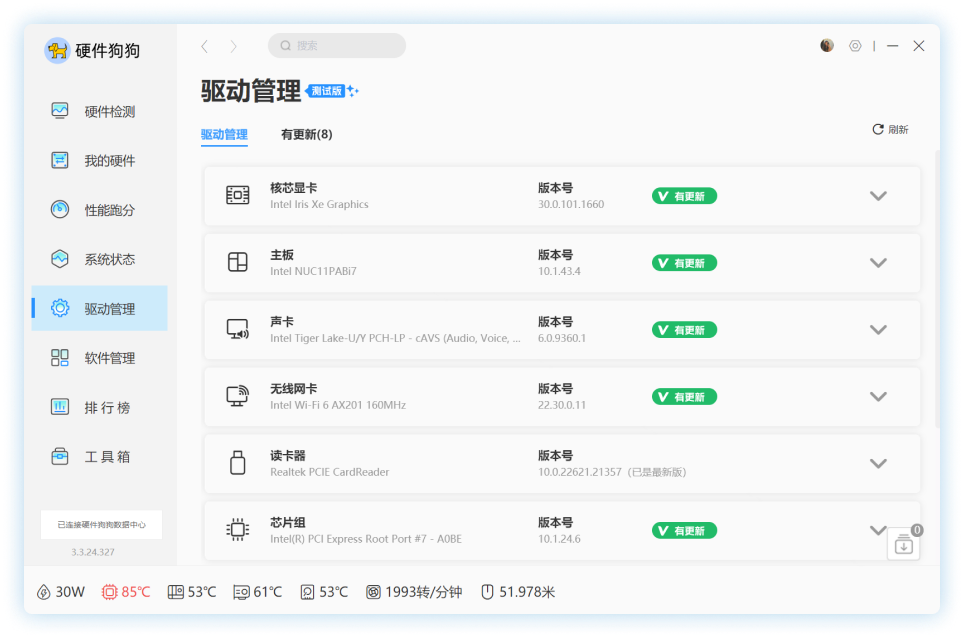Click the driver list vertical scrollbar
The width and height of the screenshot is (964, 638).
[937, 289]
